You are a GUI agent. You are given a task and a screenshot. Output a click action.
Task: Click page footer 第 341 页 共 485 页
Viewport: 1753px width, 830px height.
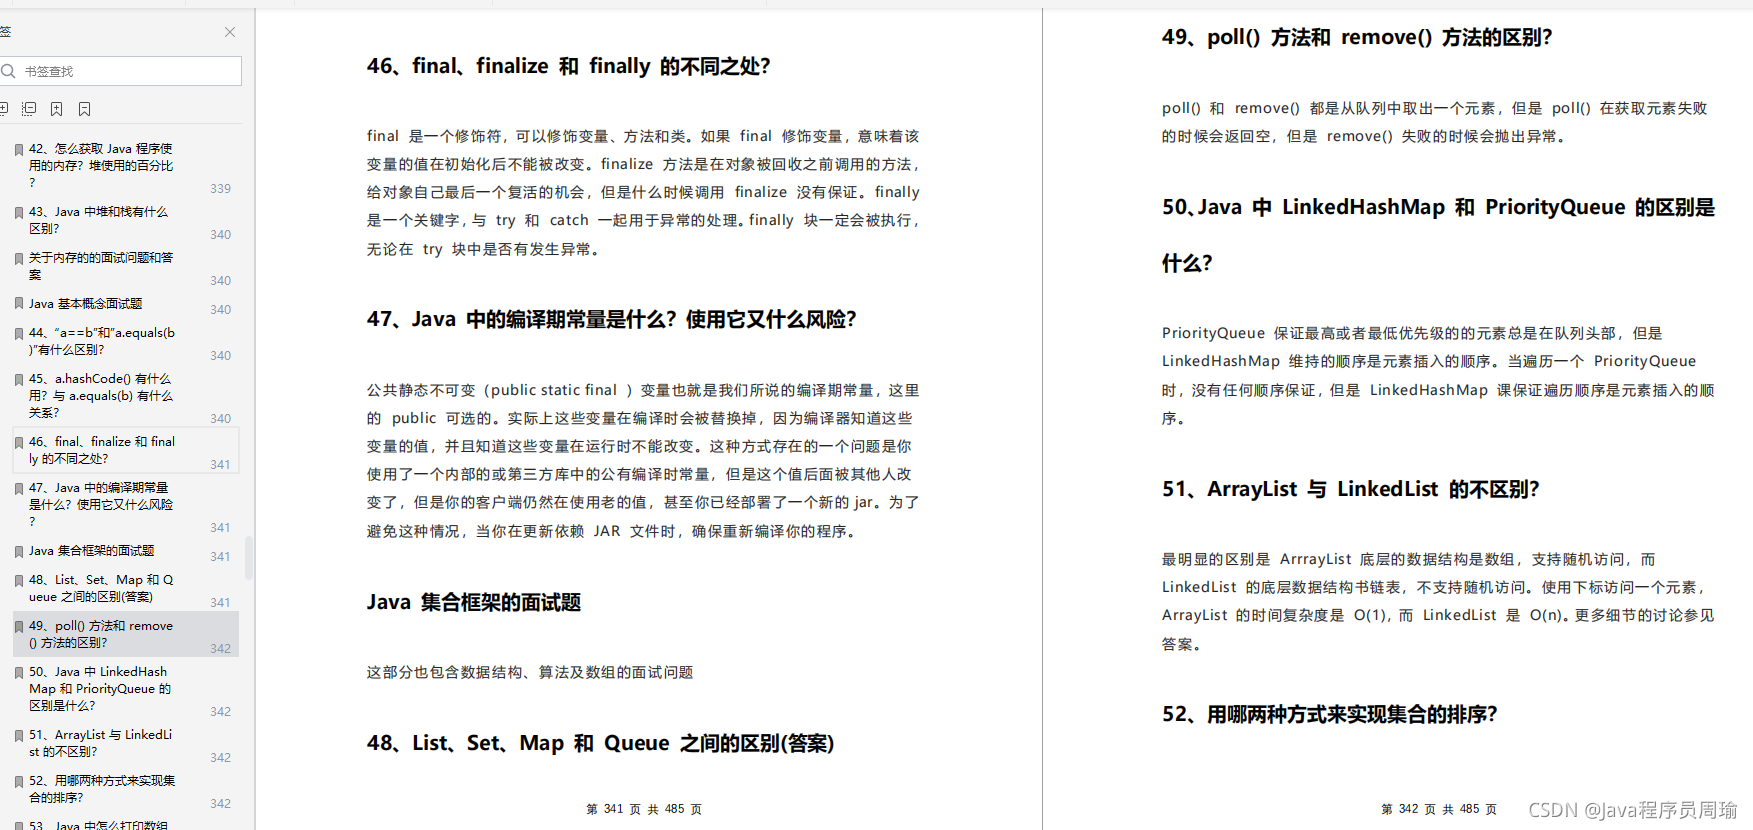(644, 809)
